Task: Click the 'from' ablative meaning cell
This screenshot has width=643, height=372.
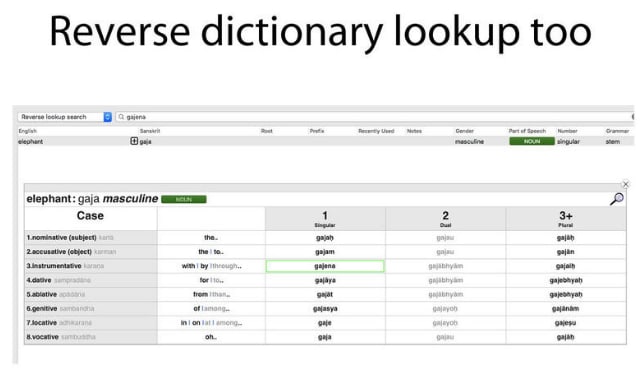Action: [x=211, y=294]
